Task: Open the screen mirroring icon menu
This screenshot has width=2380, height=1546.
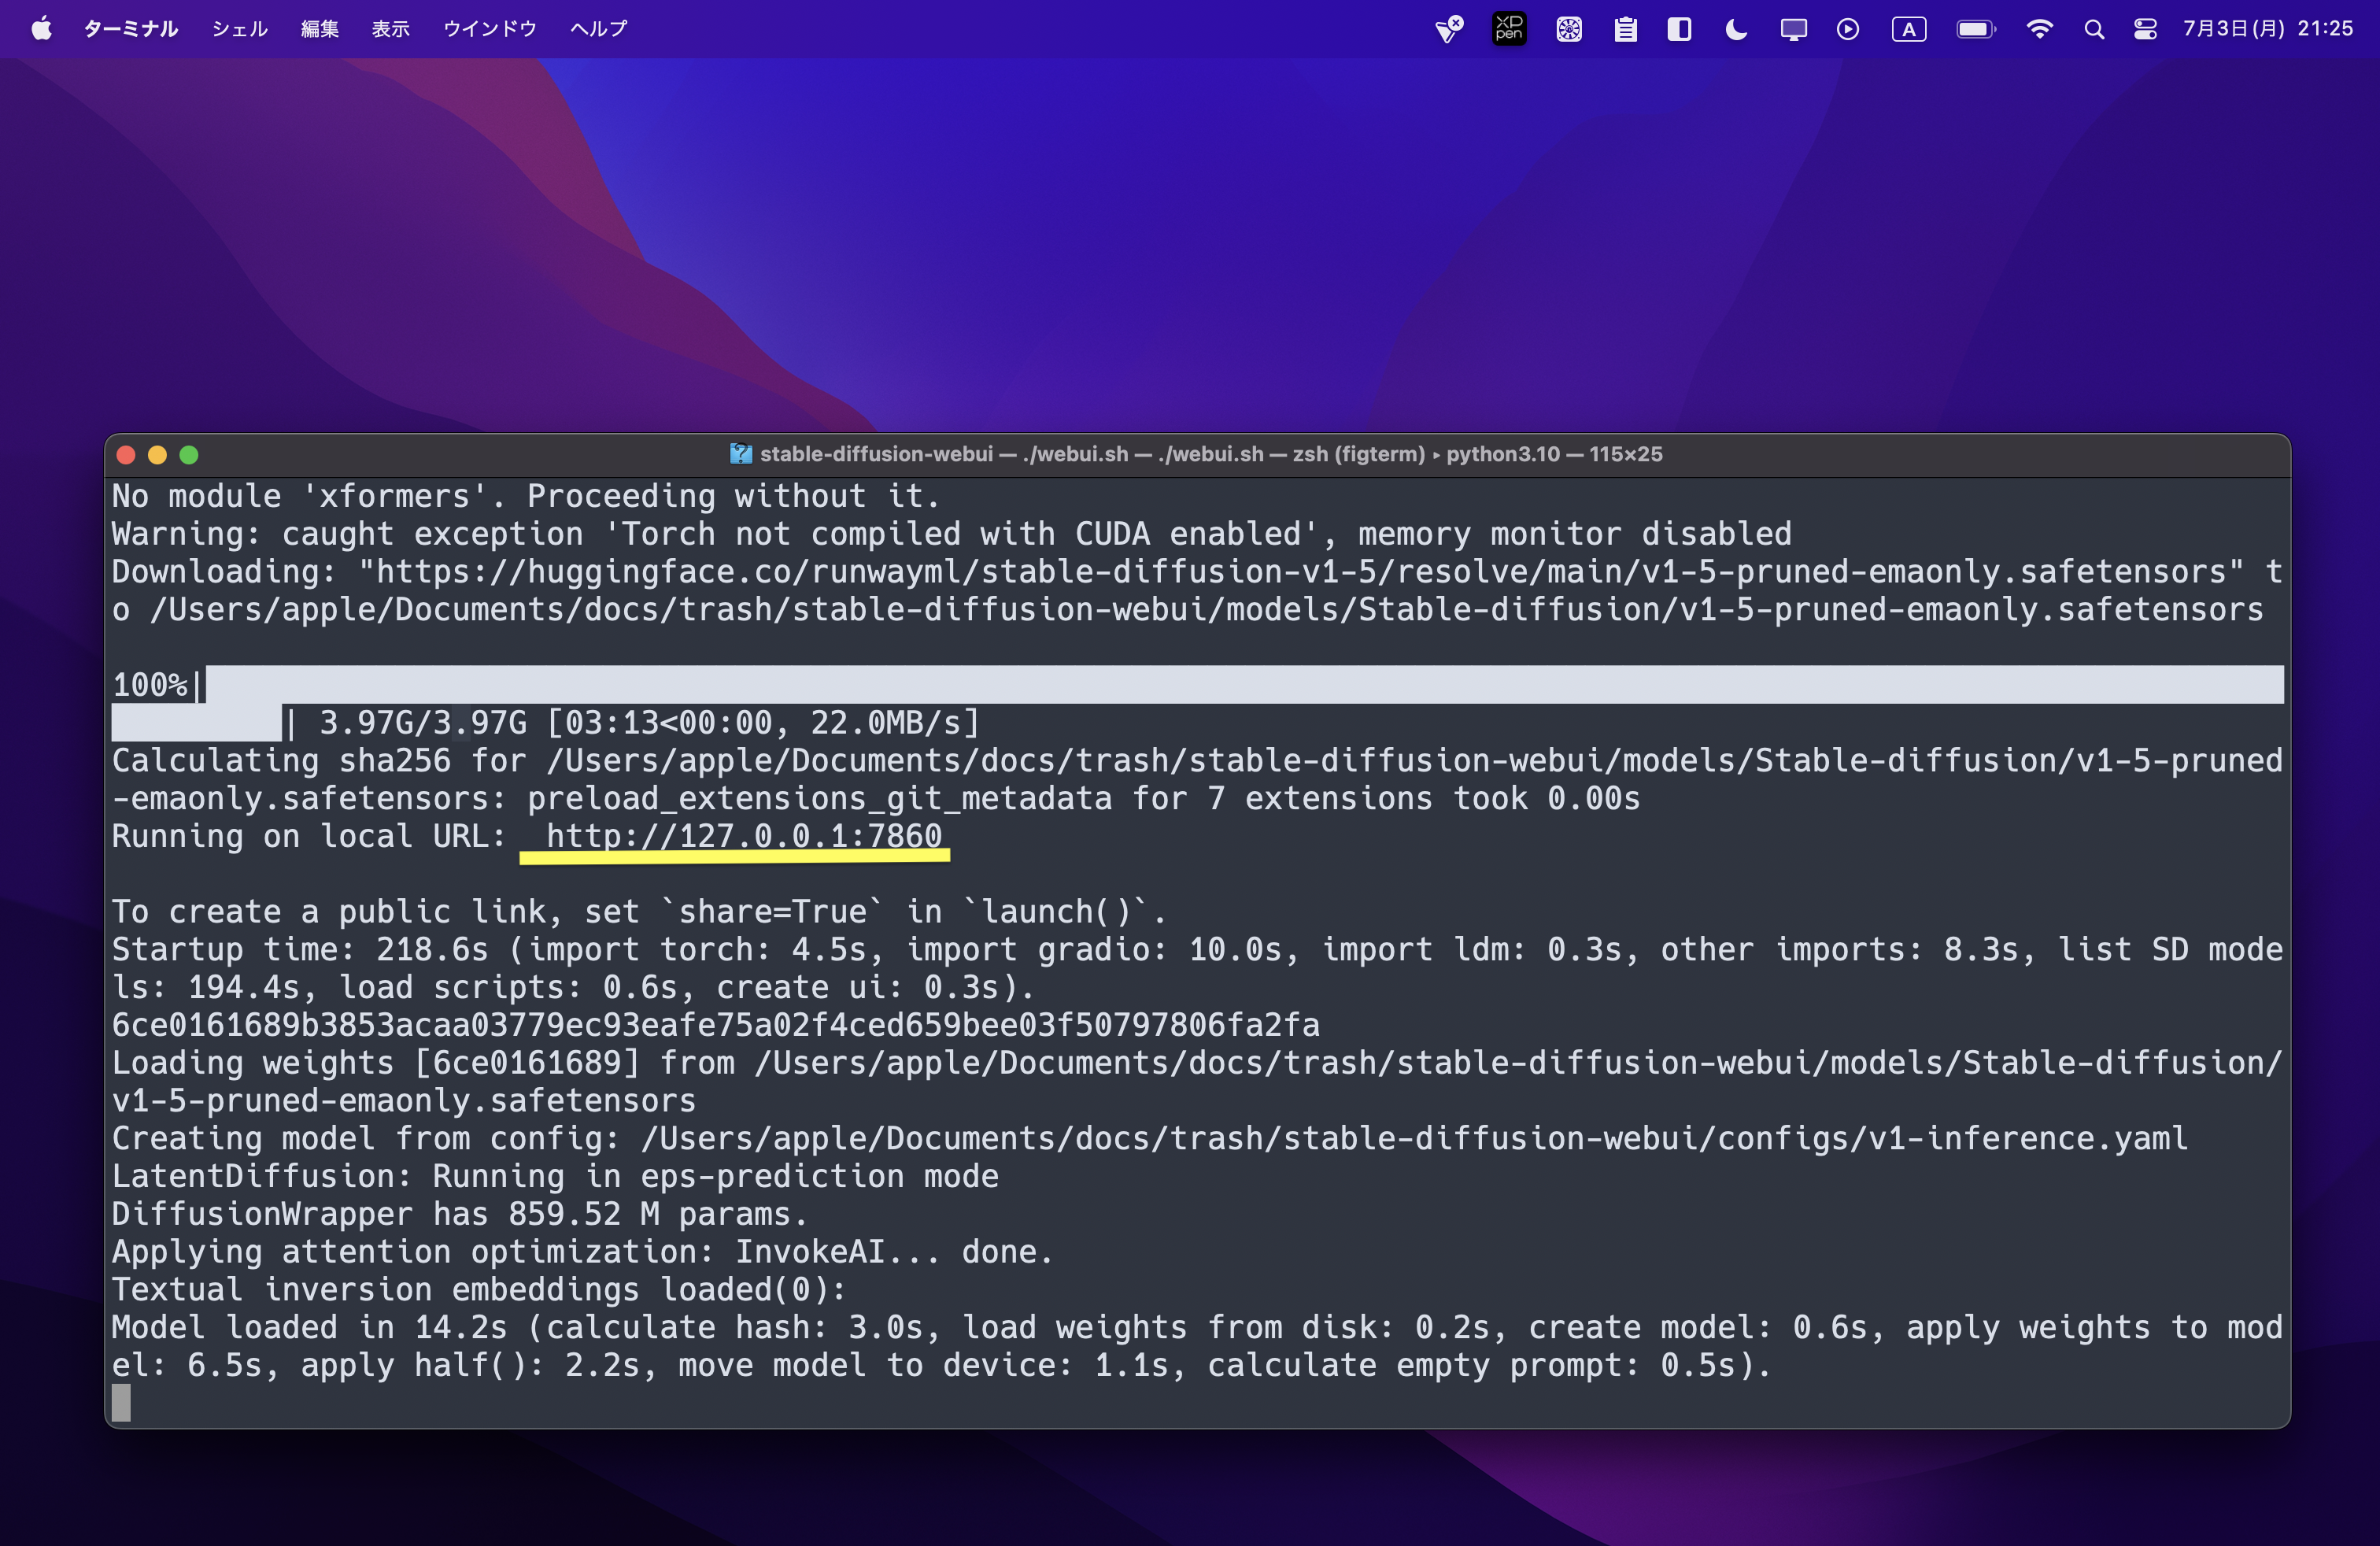Action: (x=1793, y=28)
